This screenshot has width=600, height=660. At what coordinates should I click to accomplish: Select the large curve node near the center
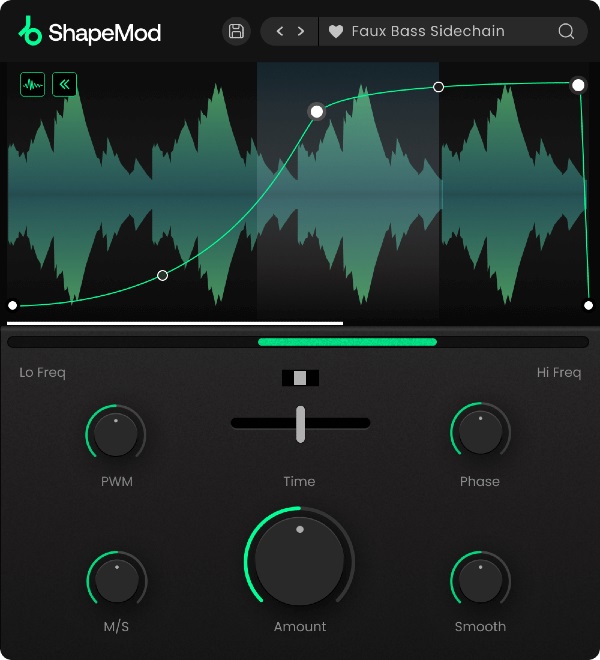point(317,112)
